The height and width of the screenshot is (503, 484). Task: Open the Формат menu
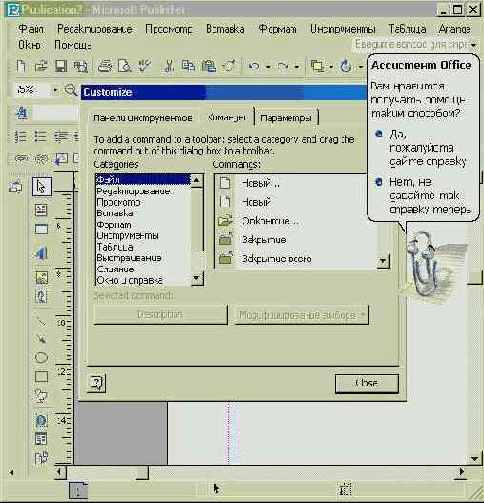click(277, 29)
